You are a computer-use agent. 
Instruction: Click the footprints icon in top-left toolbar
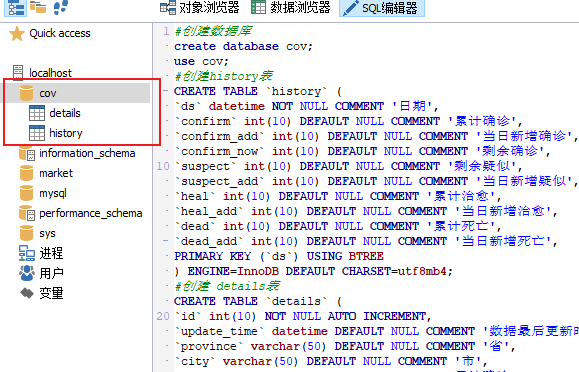(x=61, y=7)
